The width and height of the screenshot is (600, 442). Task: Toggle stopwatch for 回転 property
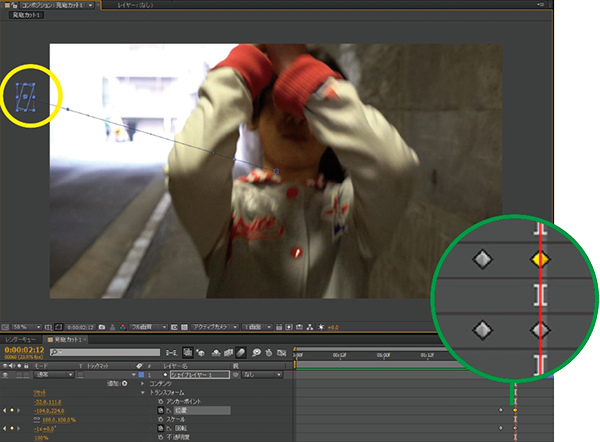tap(161, 428)
